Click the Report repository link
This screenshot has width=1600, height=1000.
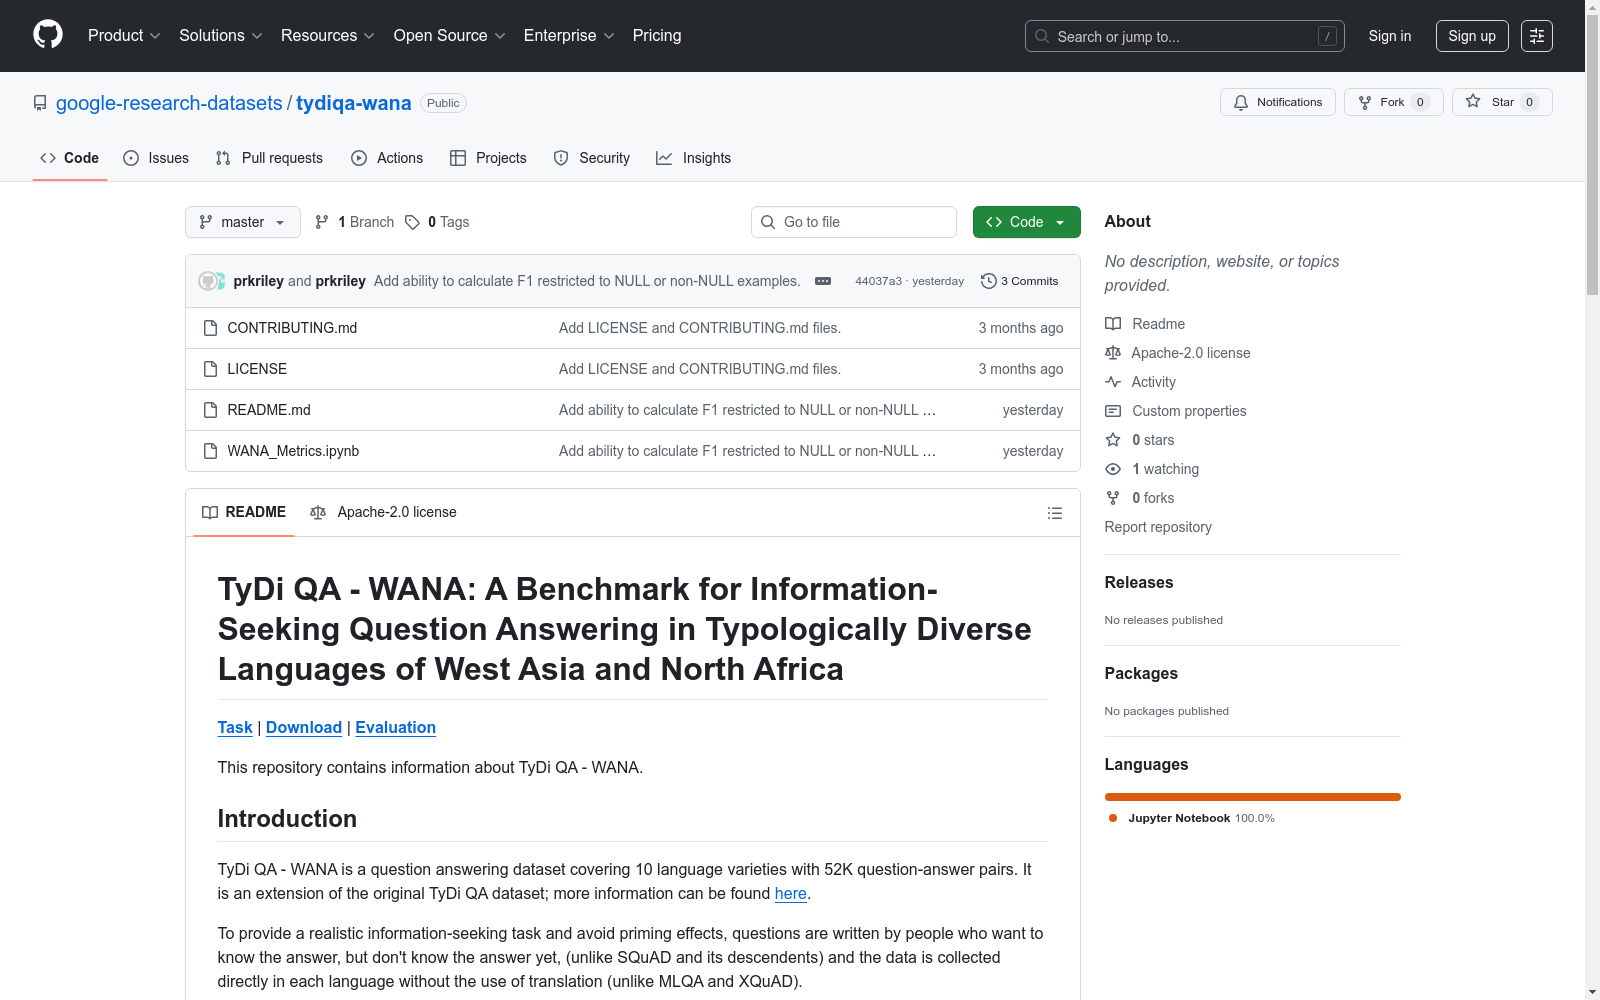[1158, 527]
